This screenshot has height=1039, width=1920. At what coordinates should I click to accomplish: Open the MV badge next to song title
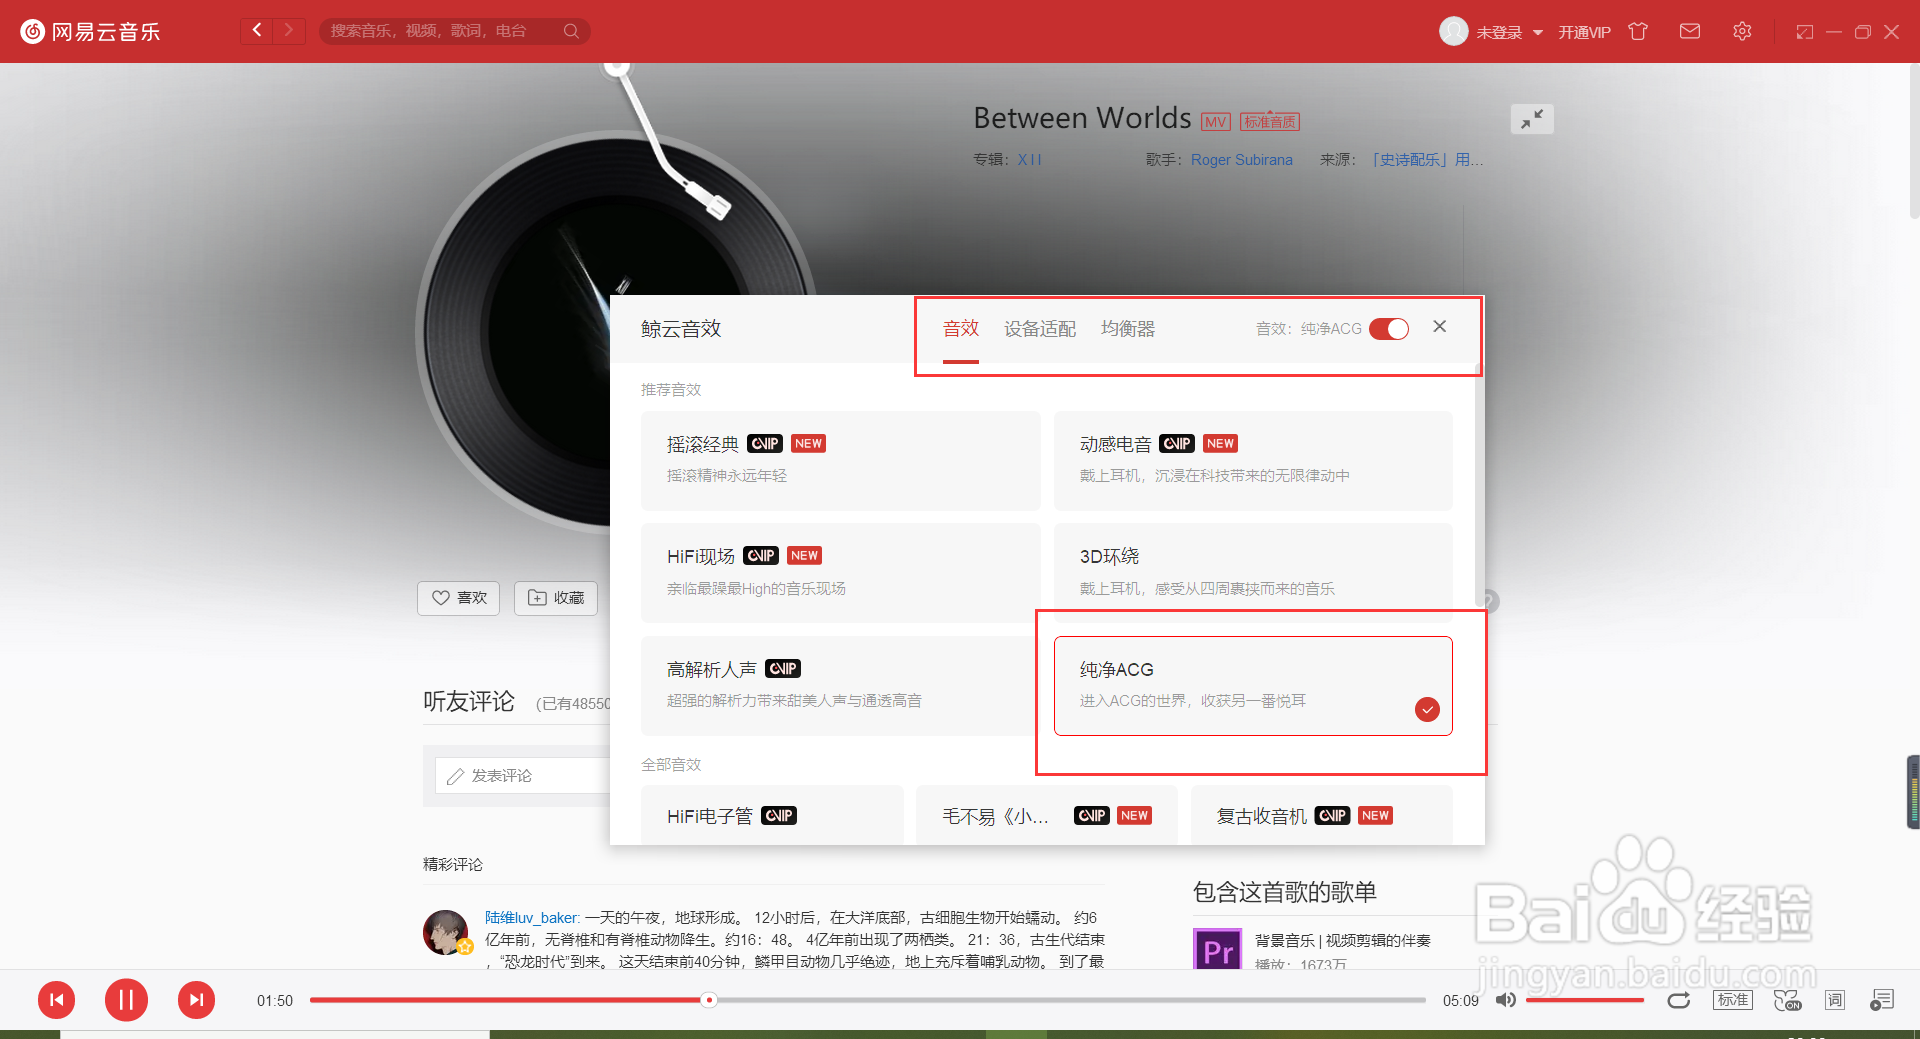[1216, 122]
